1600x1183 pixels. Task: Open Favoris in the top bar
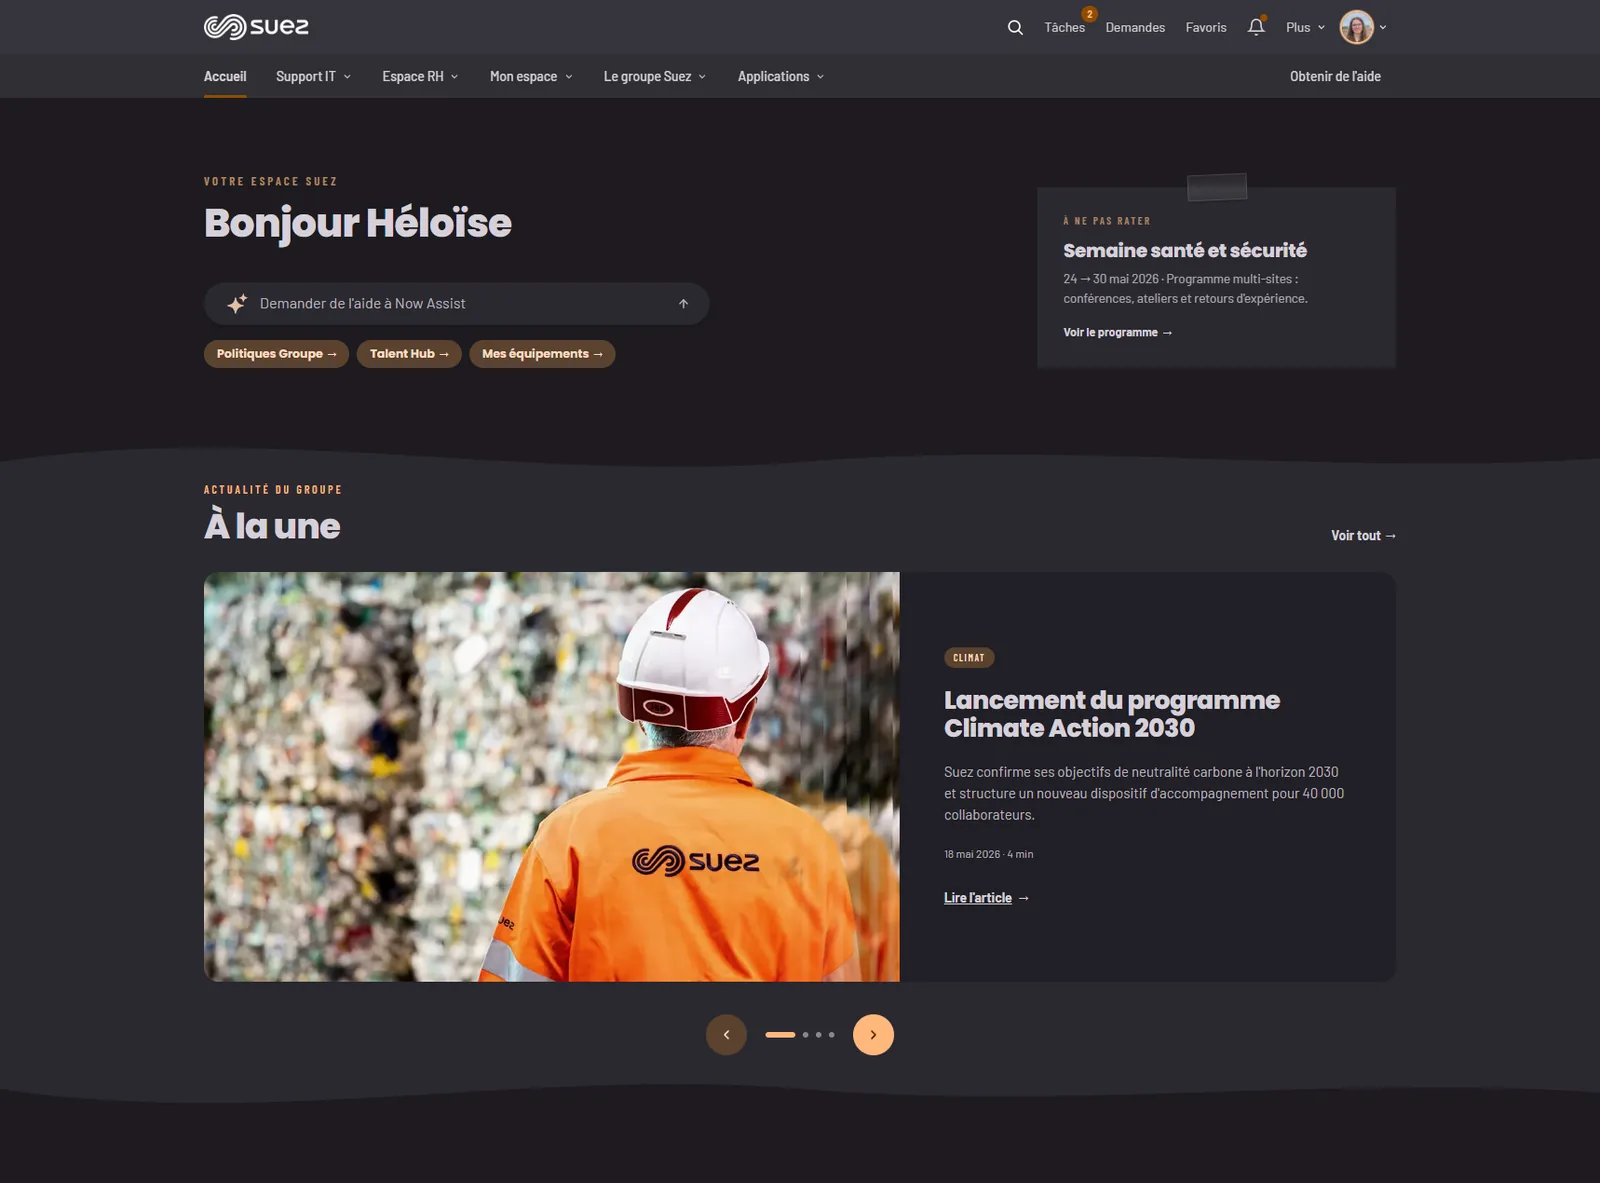pyautogui.click(x=1206, y=28)
